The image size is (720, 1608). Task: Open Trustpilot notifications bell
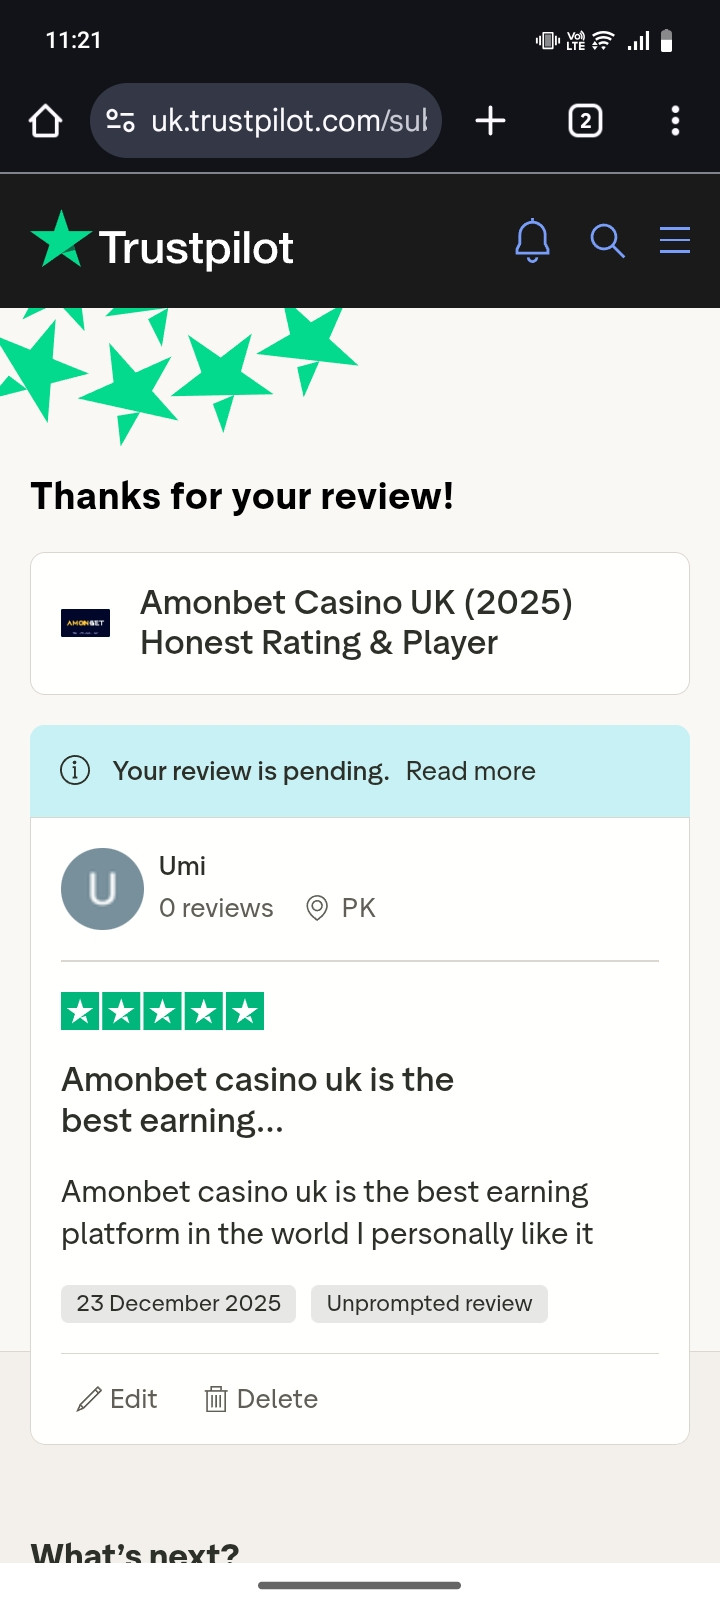click(532, 241)
